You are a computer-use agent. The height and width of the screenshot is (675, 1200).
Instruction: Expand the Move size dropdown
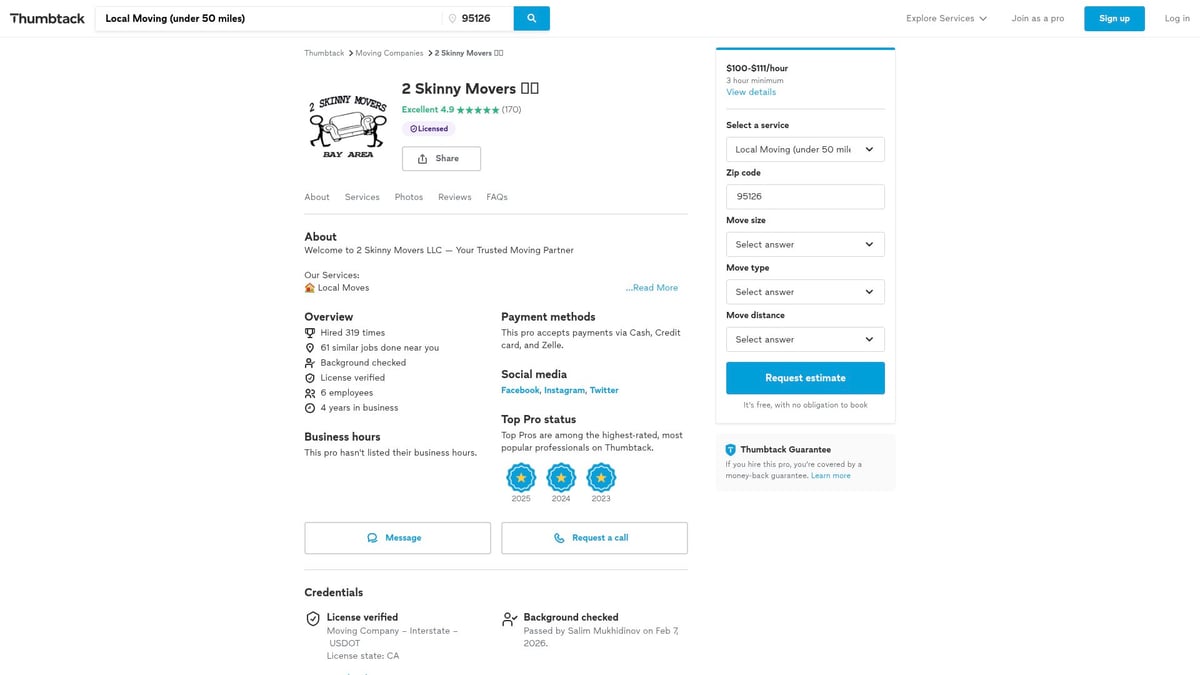pyautogui.click(x=805, y=245)
